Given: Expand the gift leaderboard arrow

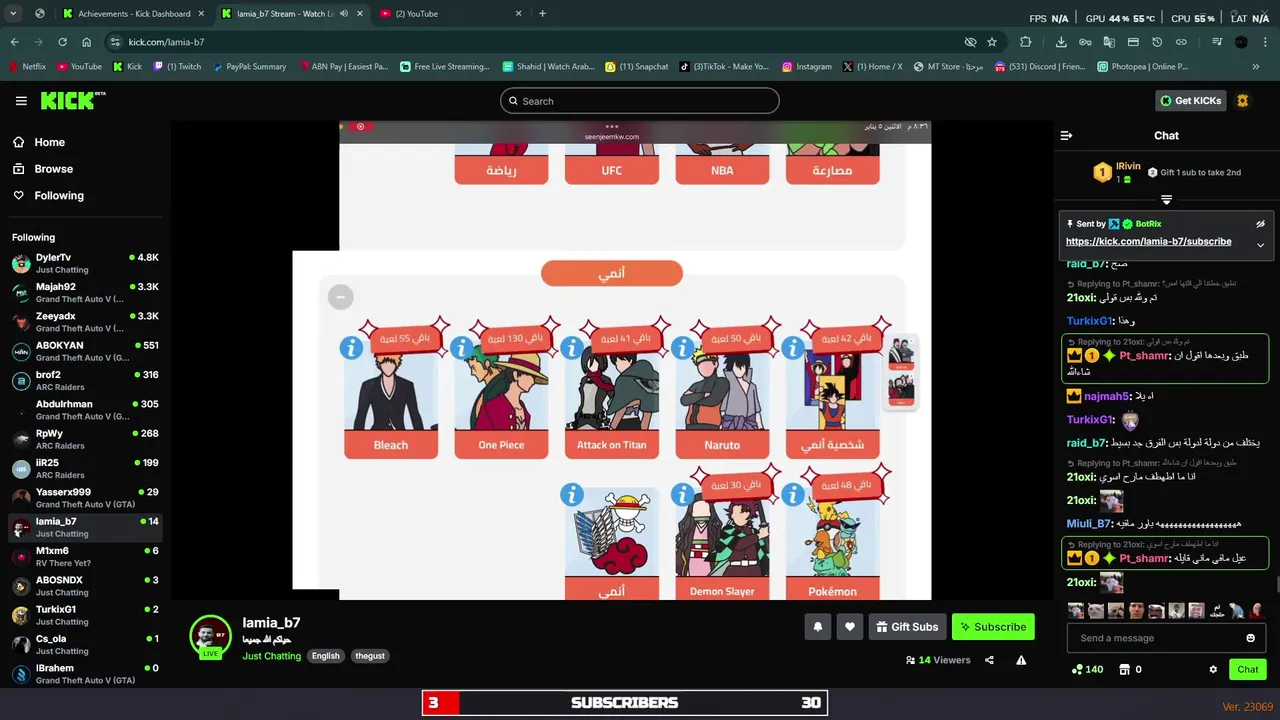Looking at the screenshot, I should [1166, 200].
